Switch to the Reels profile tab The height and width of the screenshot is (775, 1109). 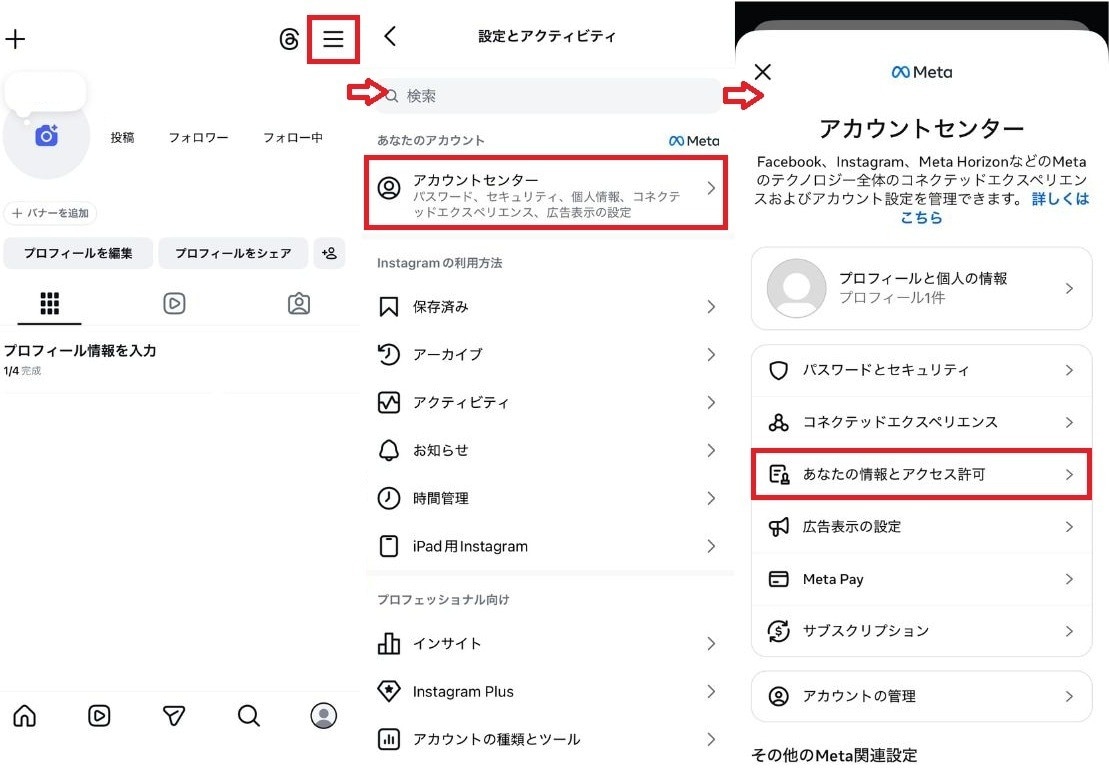(174, 304)
